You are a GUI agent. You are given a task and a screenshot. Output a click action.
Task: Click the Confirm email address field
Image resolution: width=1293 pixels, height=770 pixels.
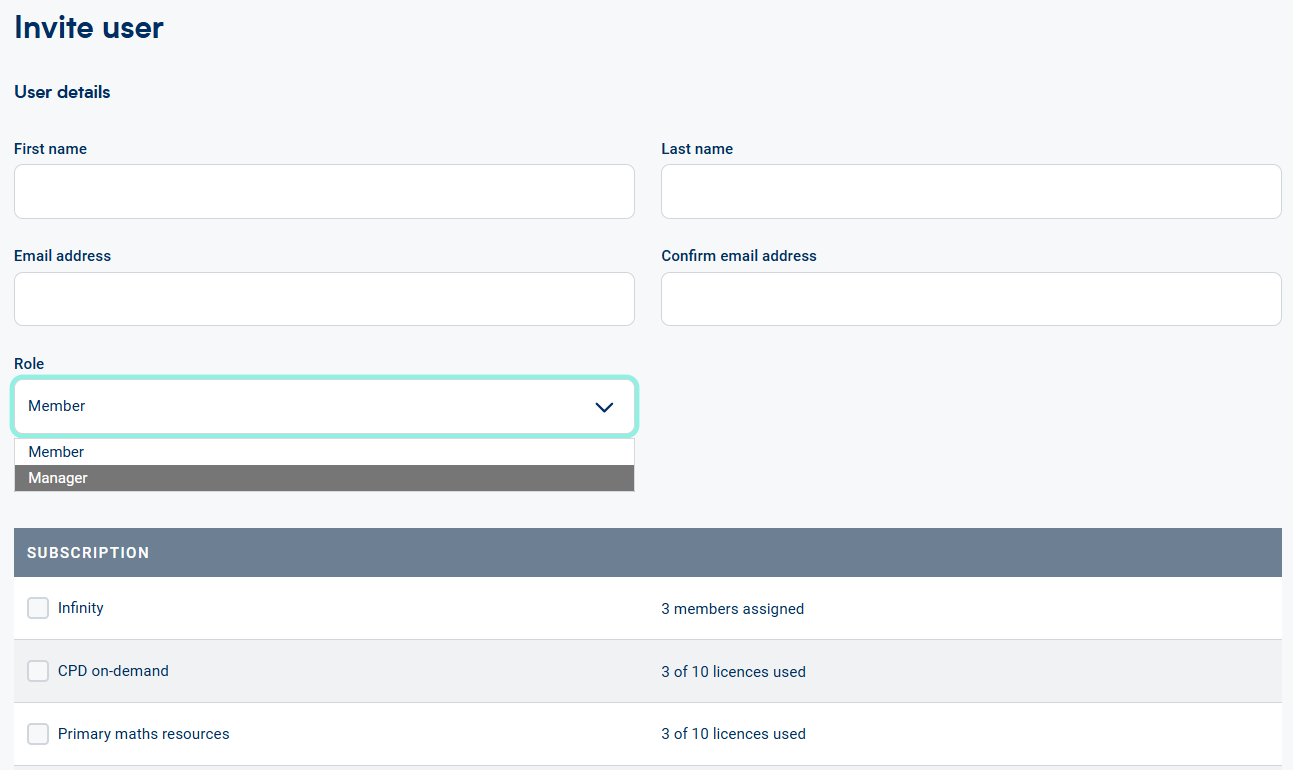coord(970,299)
